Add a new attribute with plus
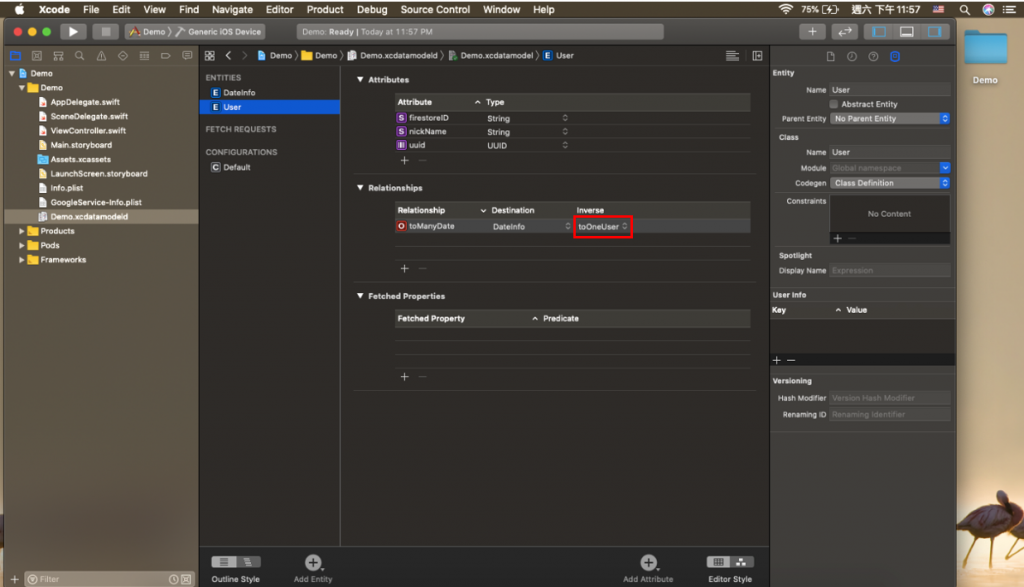Viewport: 1024px width, 587px height. point(404,160)
